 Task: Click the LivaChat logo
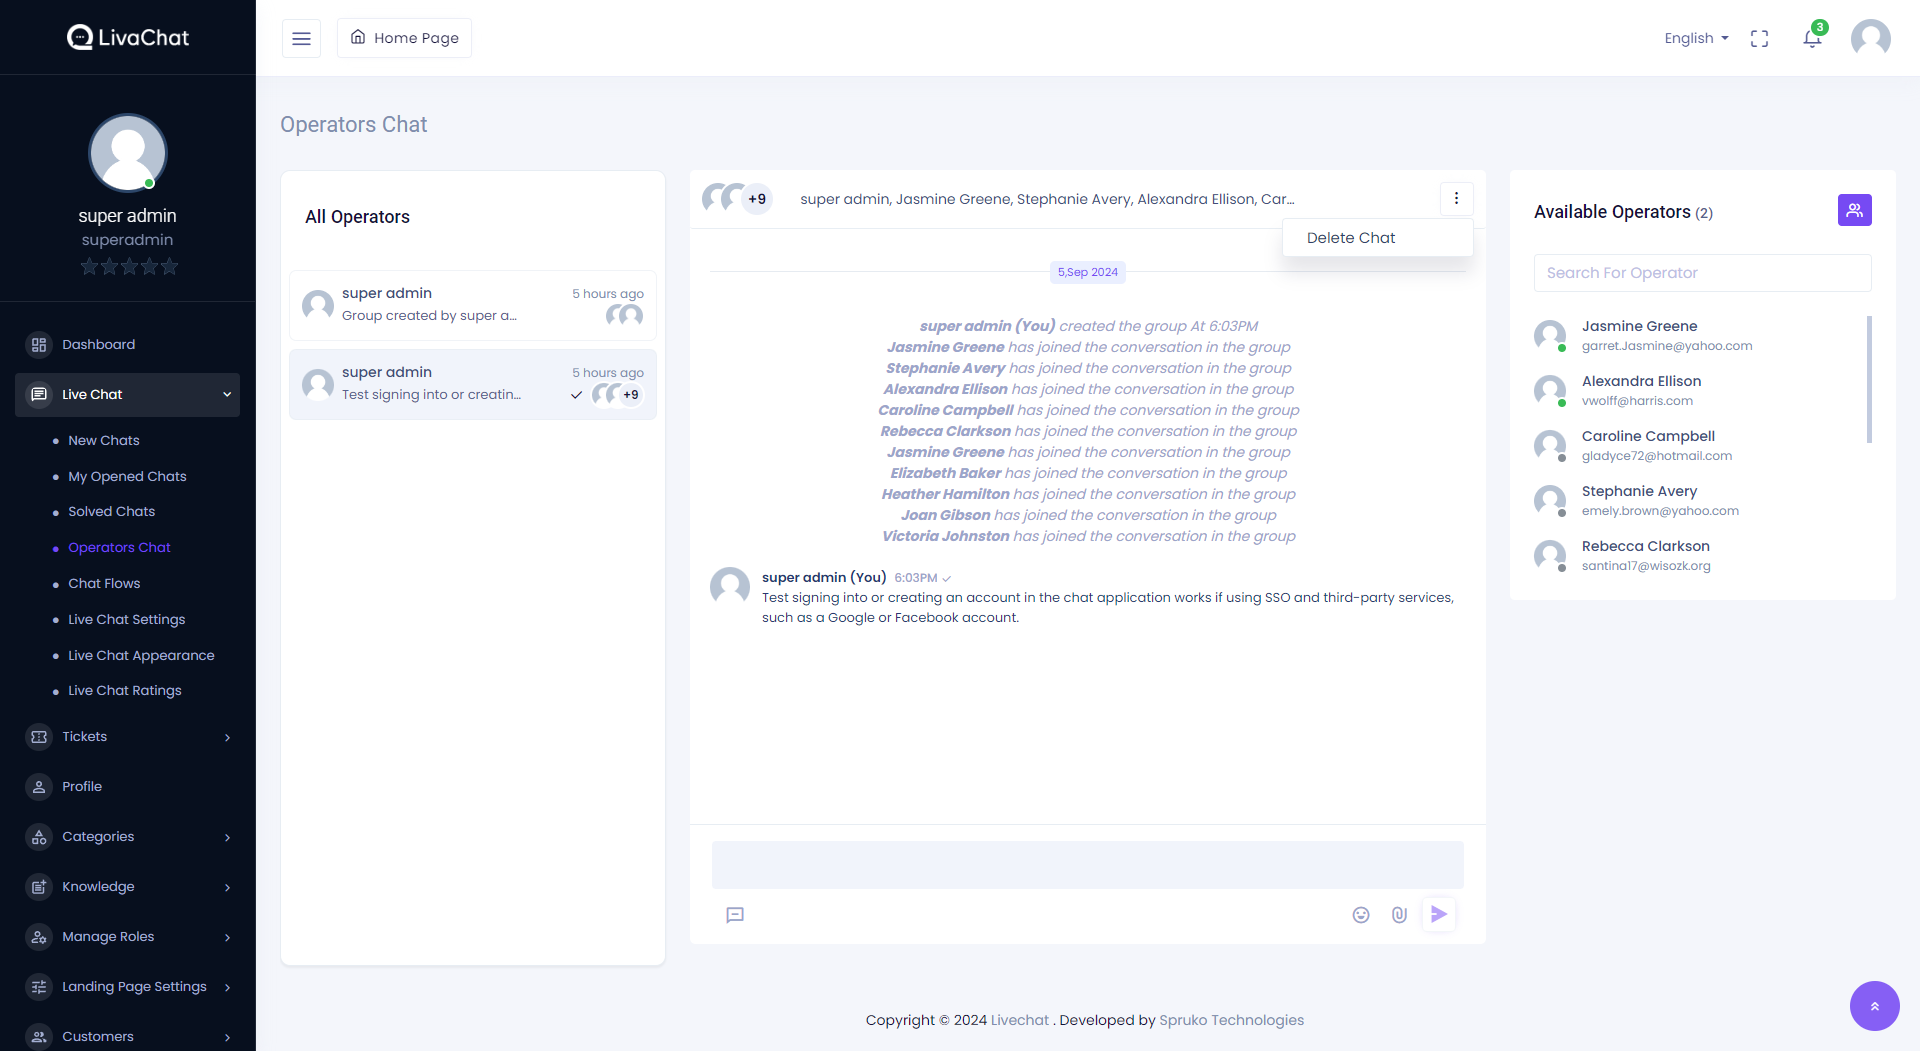[x=127, y=37]
